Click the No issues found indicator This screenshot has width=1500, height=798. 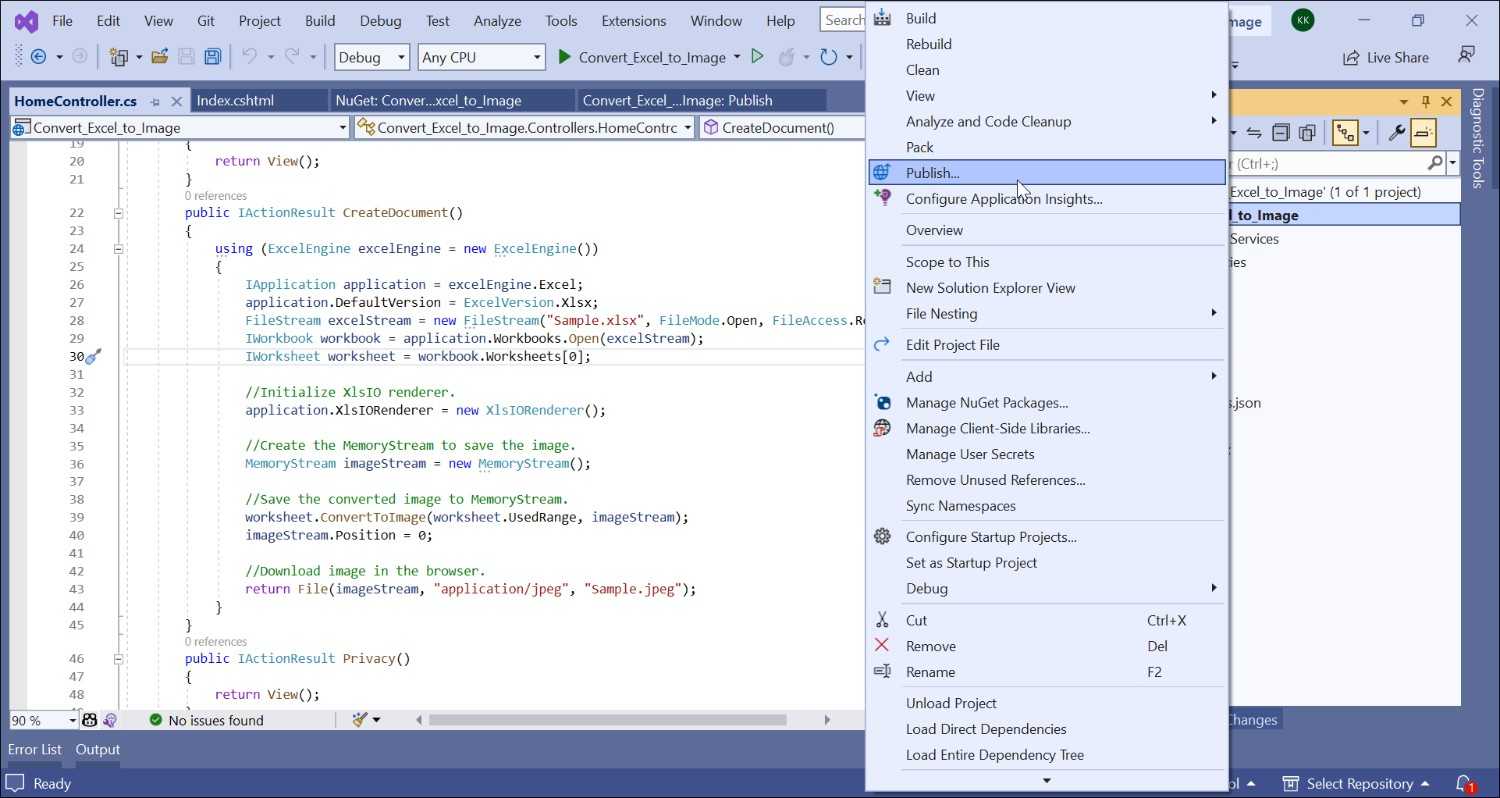pyautogui.click(x=206, y=720)
